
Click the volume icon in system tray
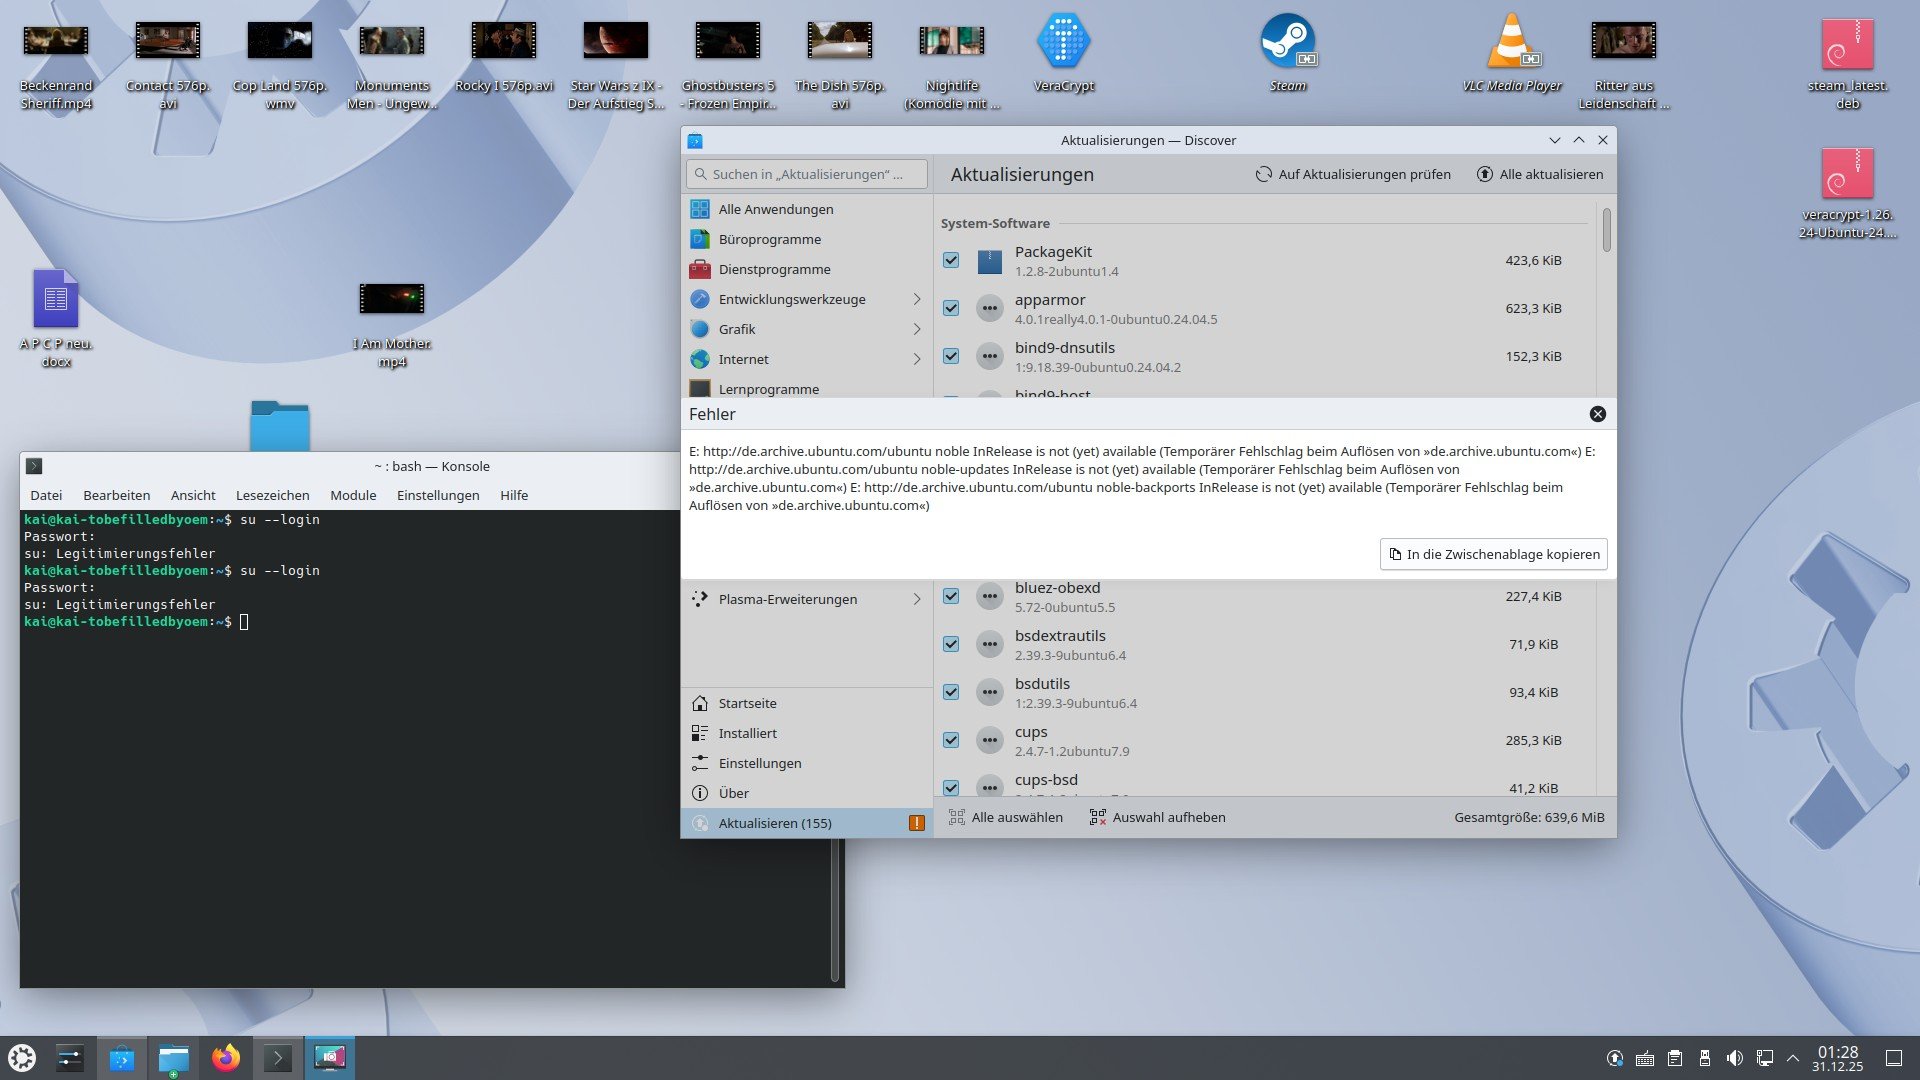1735,1057
